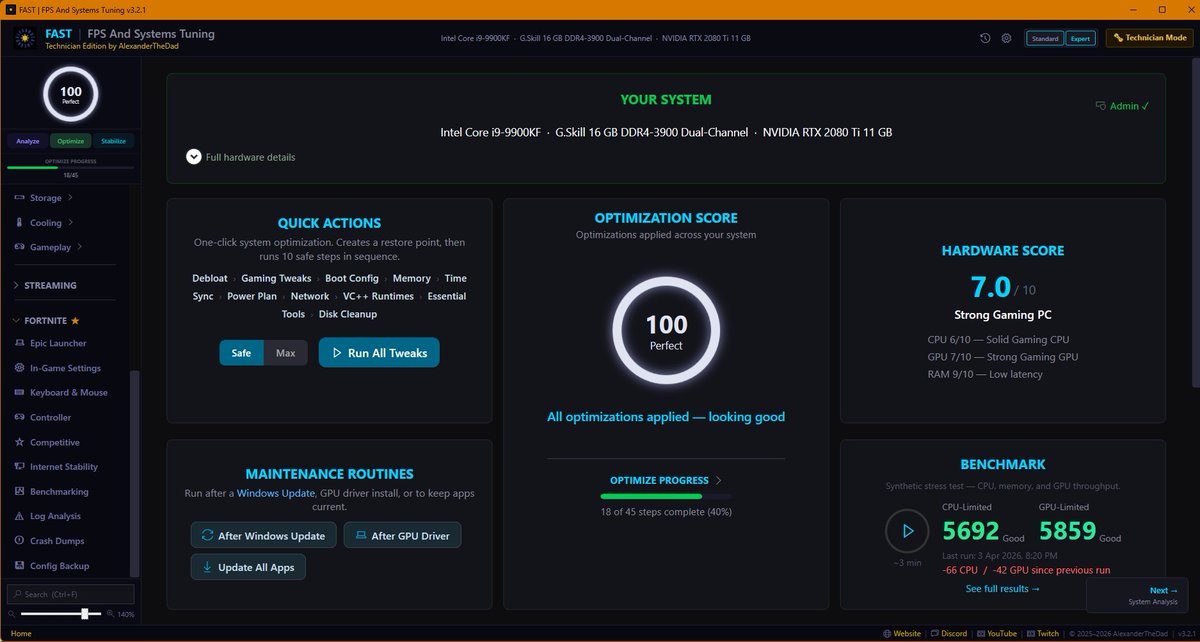The image size is (1200, 642).
Task: Click the YouTube icon in footer
Action: (981, 633)
